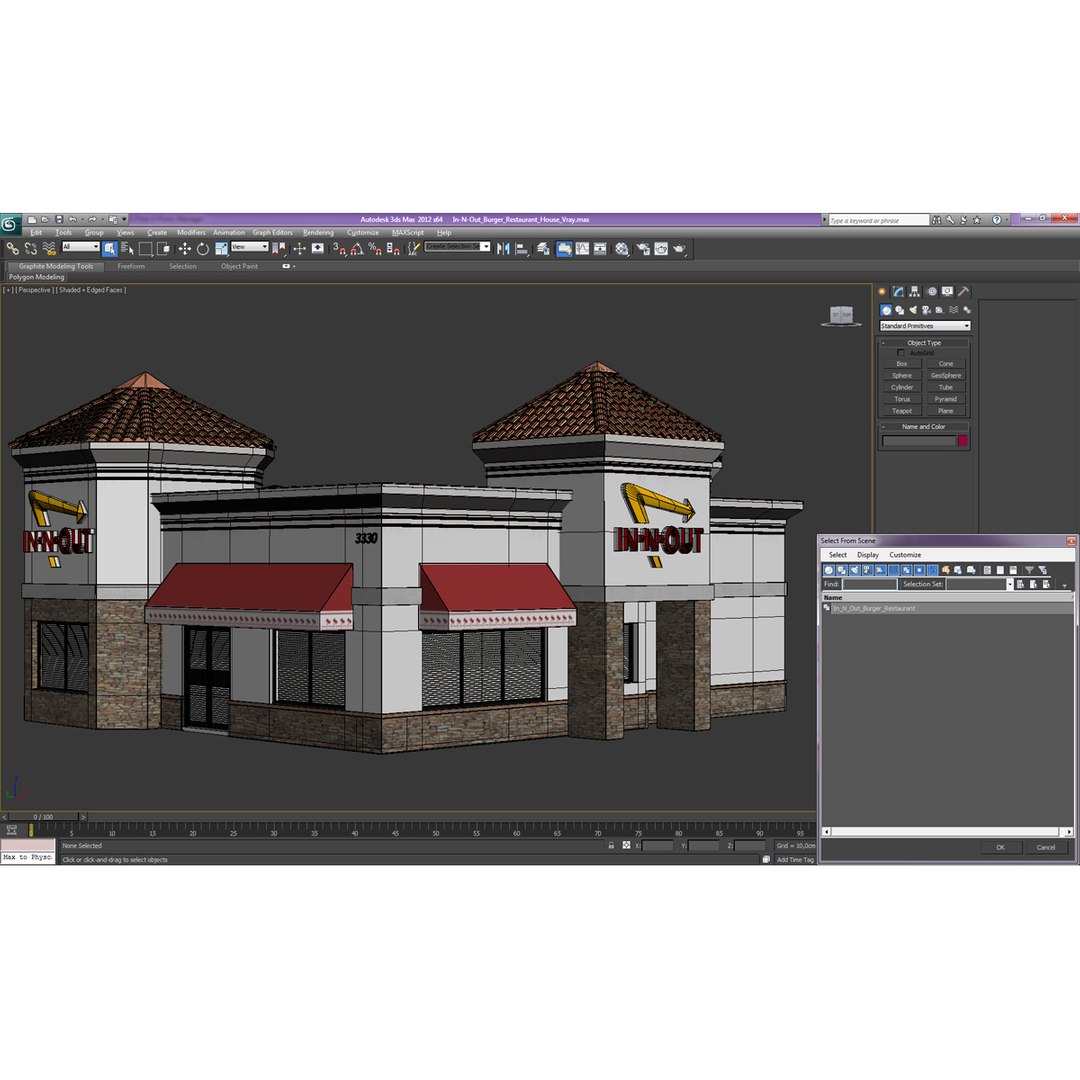This screenshot has height=1080, width=1080.
Task: Open the Customize menu in Select From Scene
Action: tap(905, 554)
